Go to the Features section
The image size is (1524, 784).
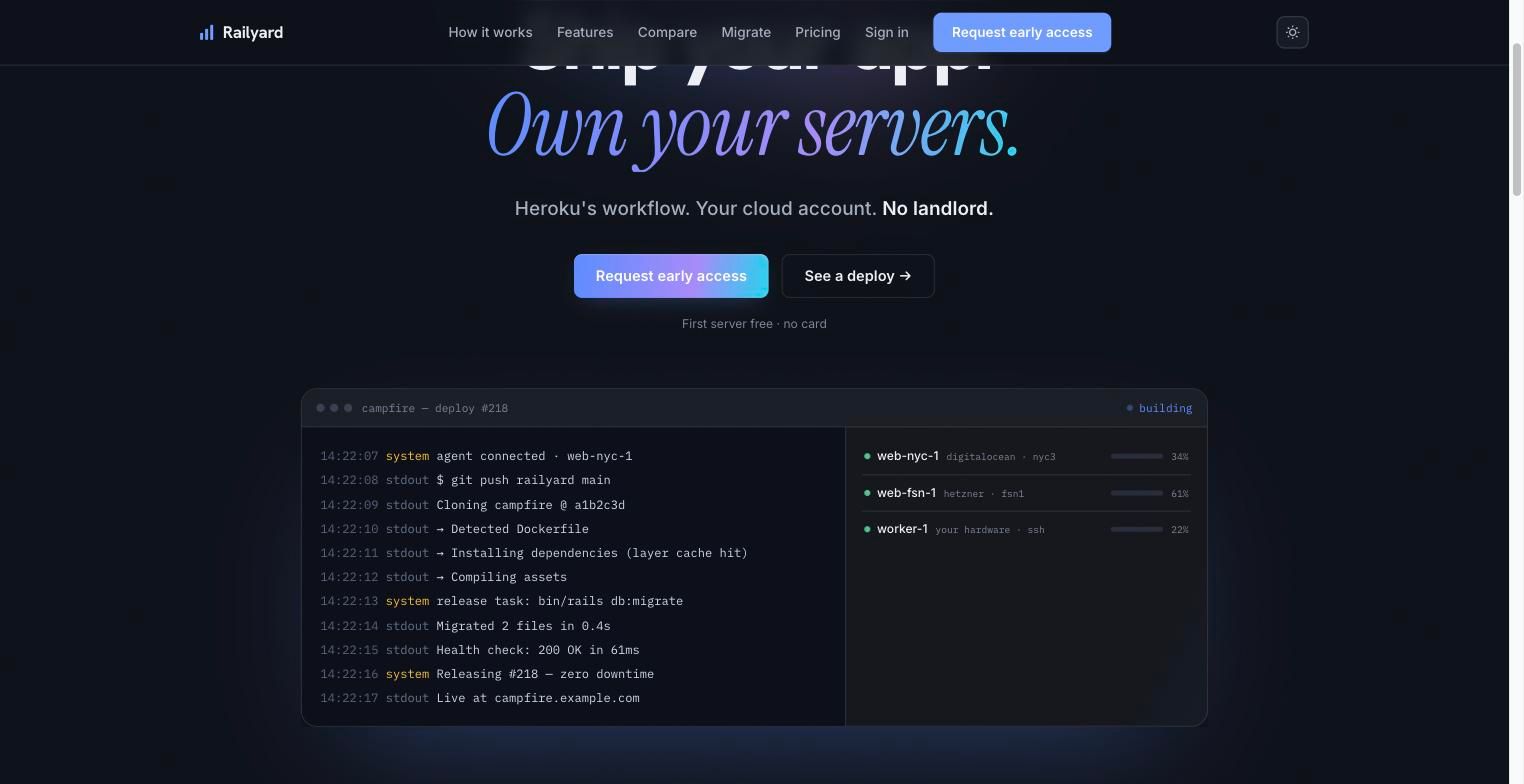585,32
